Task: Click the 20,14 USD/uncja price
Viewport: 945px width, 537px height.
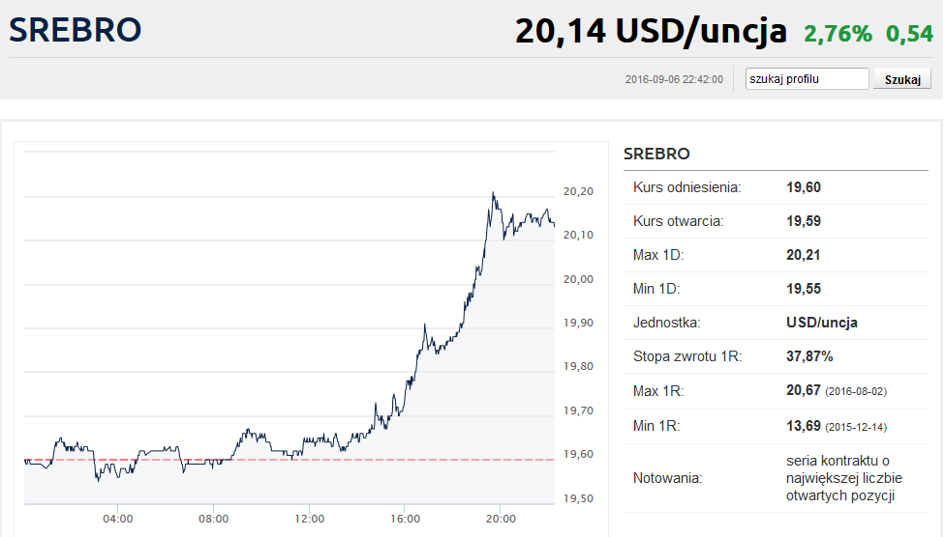Action: tap(651, 31)
